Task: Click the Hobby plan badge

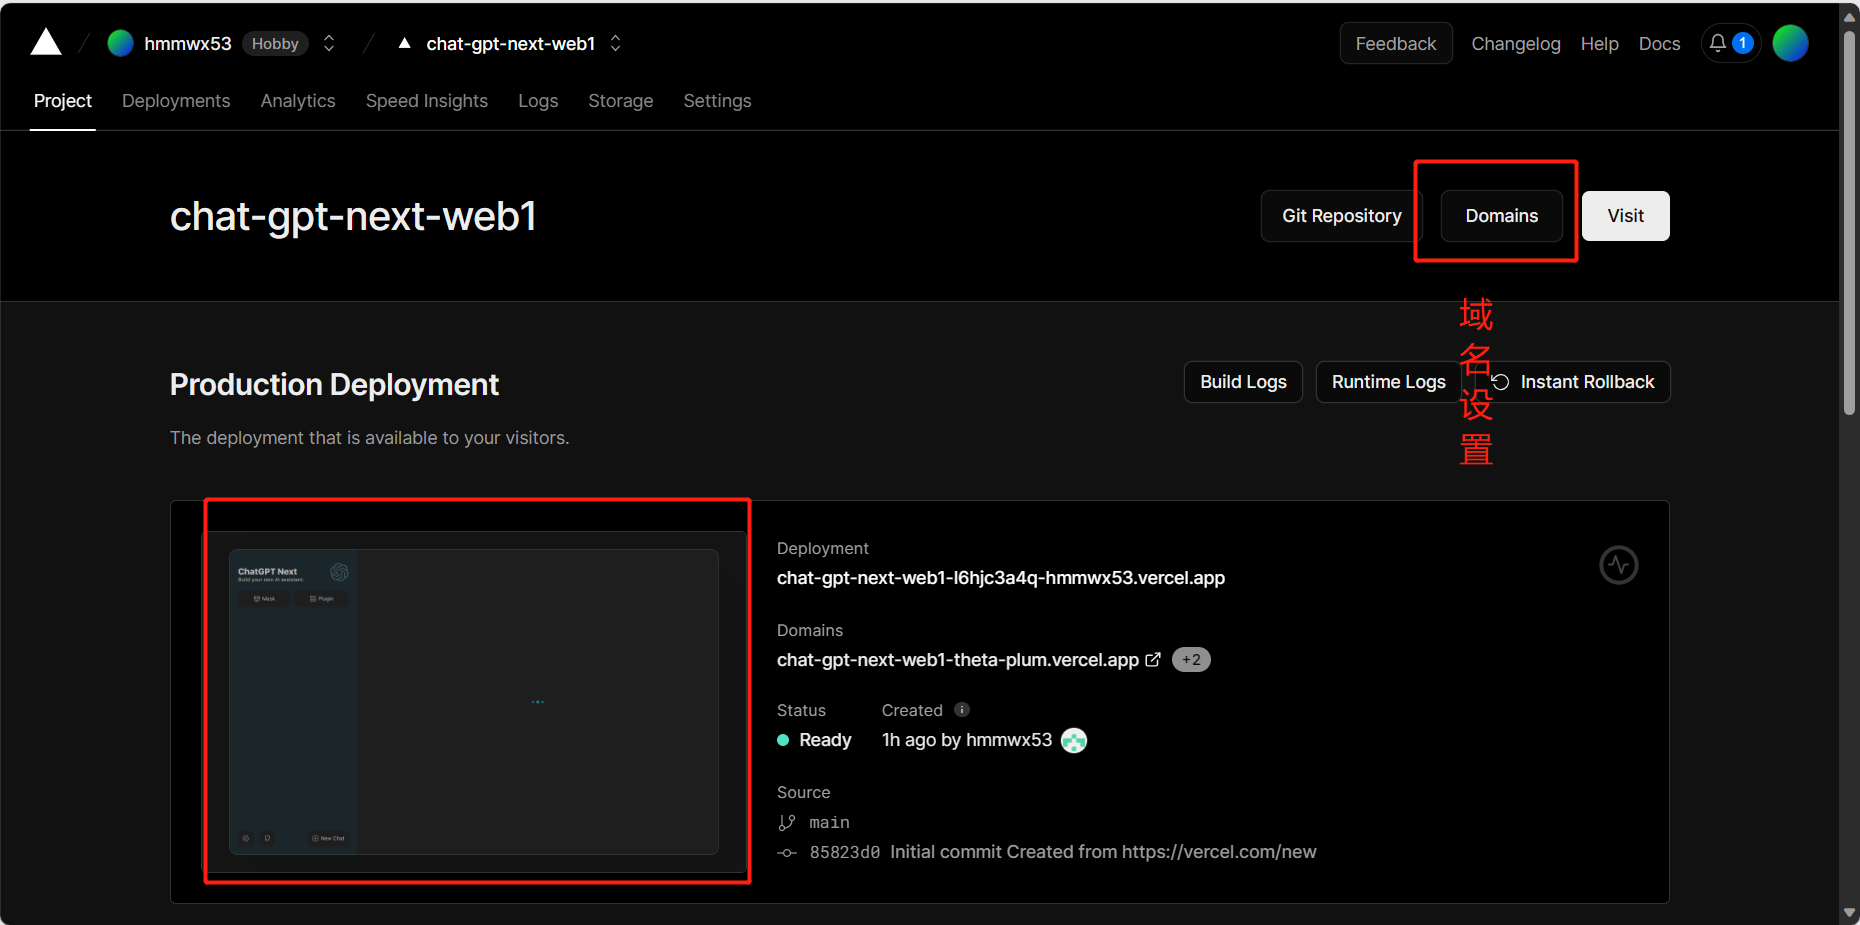Action: tap(275, 43)
